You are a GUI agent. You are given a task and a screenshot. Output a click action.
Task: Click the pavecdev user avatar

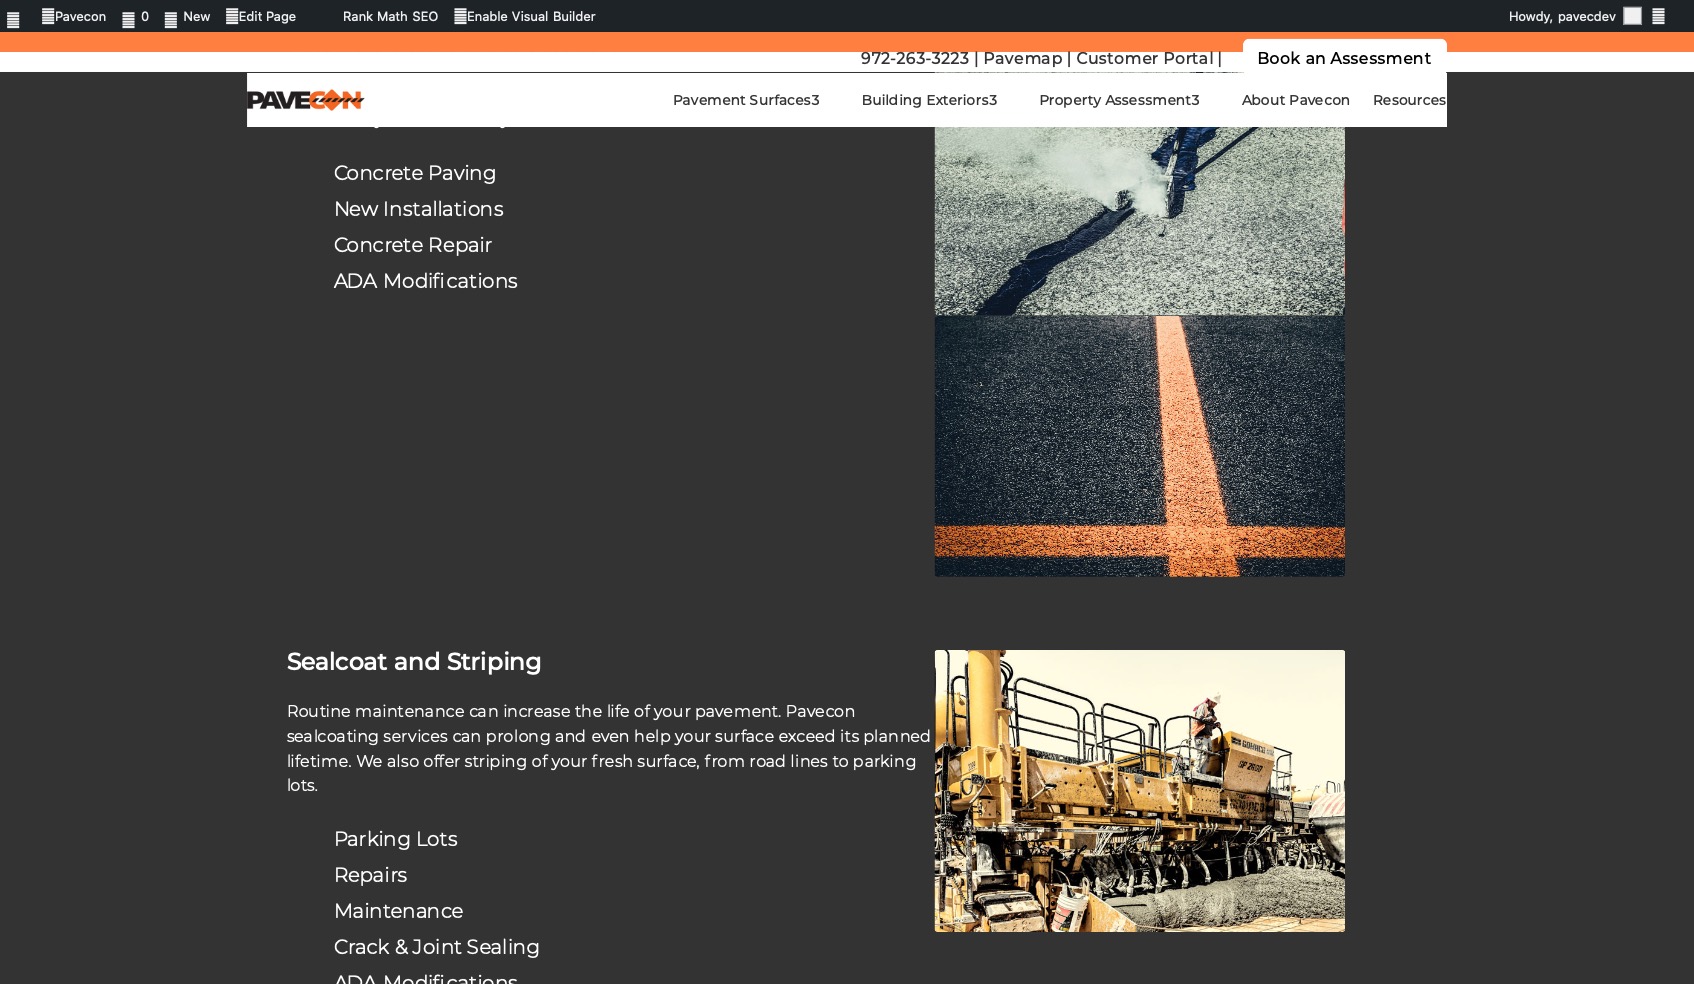click(x=1632, y=16)
